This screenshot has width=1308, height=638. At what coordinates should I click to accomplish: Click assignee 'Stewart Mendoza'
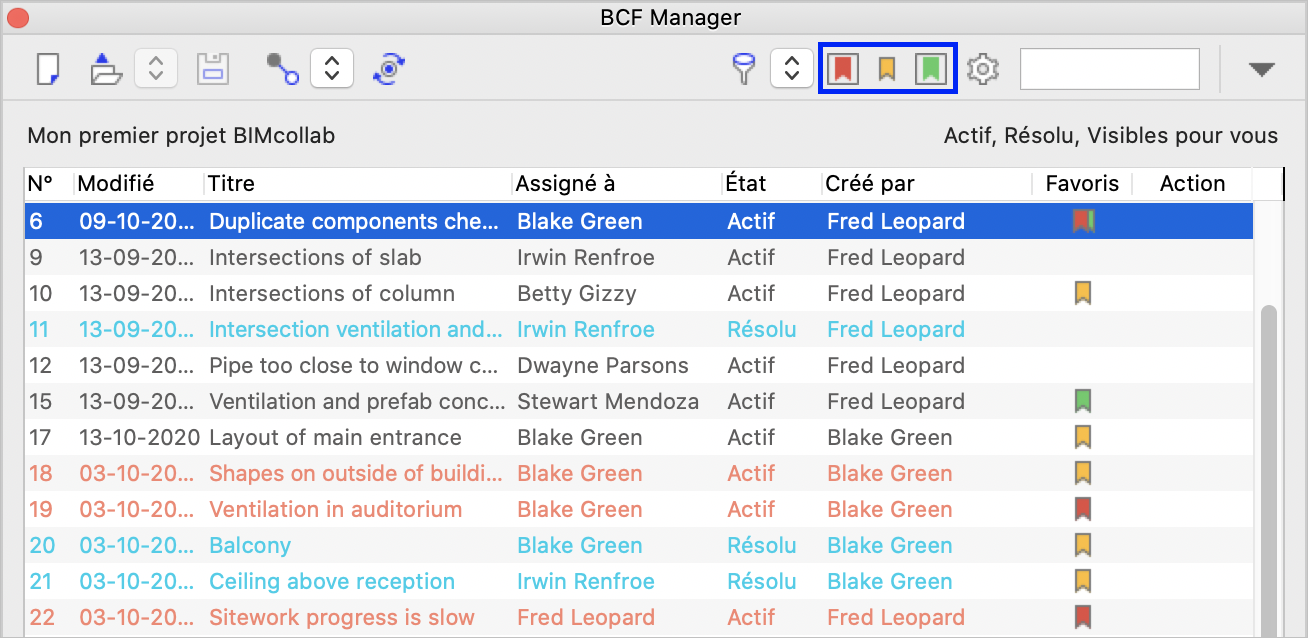click(x=608, y=401)
